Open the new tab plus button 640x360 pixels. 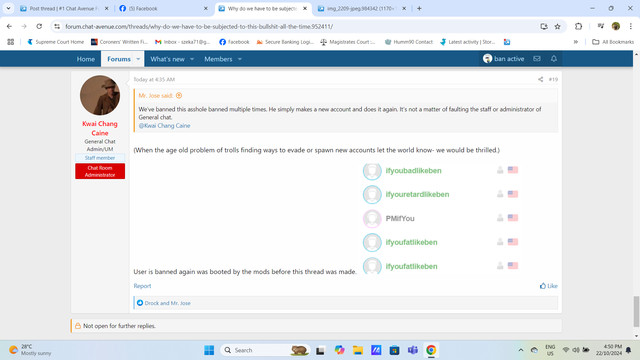(419, 8)
